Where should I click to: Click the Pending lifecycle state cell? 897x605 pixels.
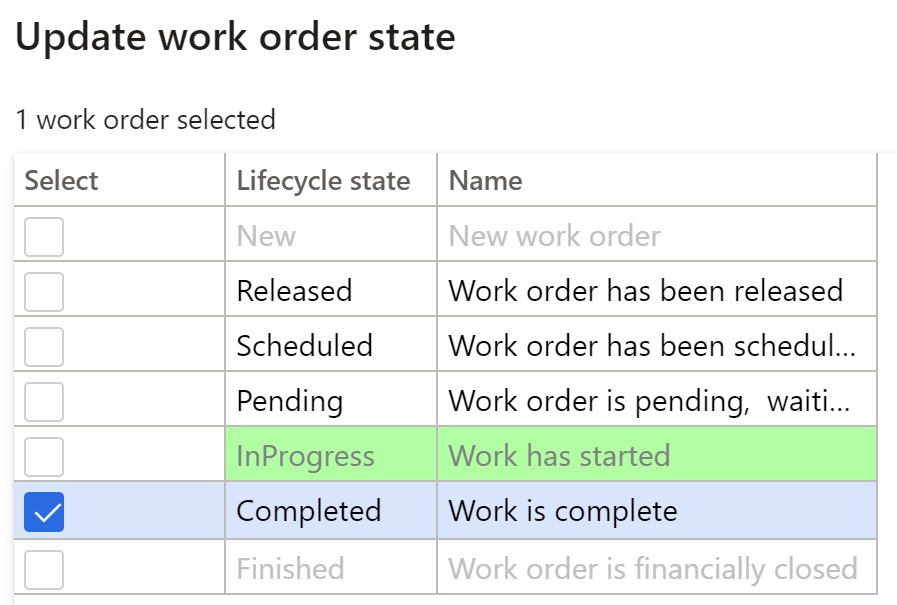point(331,401)
